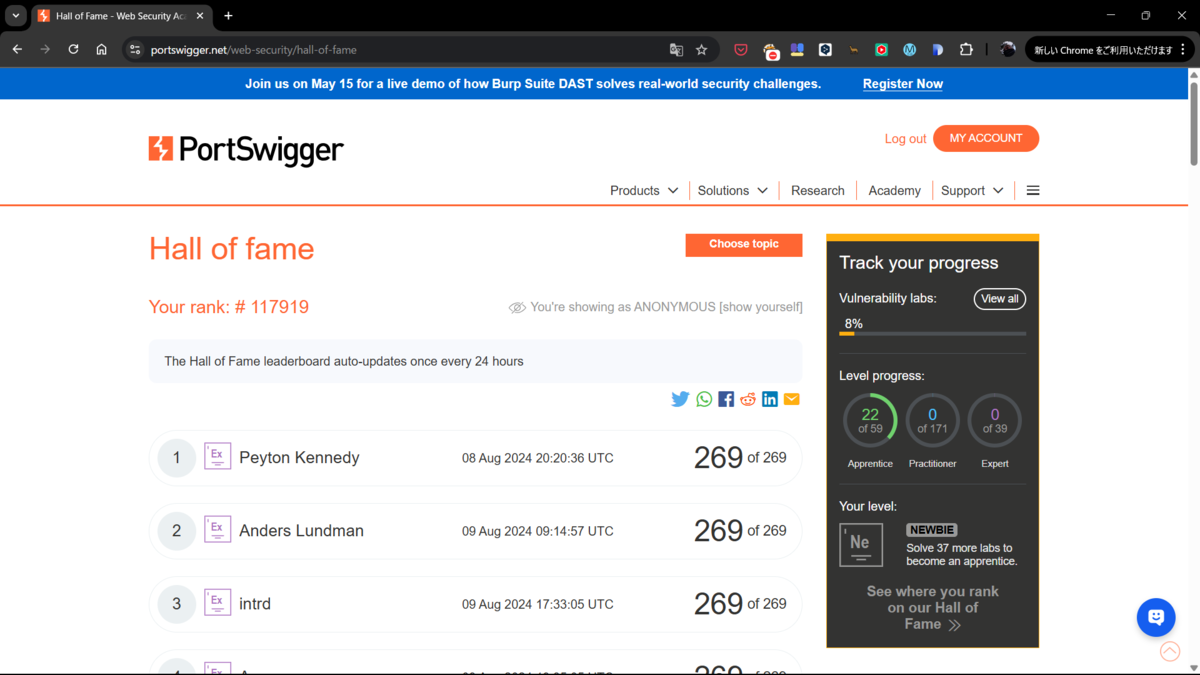Close the Hall of Fame browser tab
This screenshot has width=1200, height=675.
(x=200, y=16)
